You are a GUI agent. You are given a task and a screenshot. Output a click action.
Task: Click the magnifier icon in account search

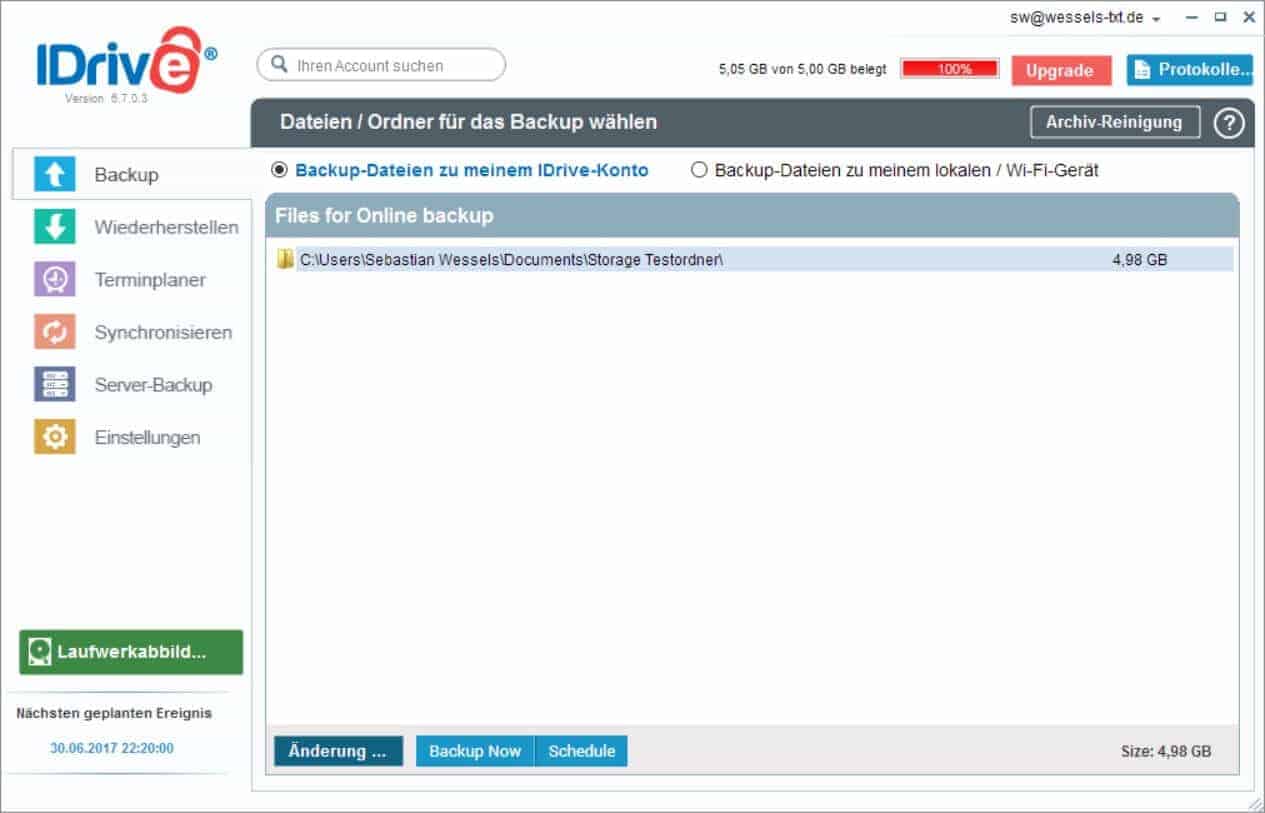280,66
